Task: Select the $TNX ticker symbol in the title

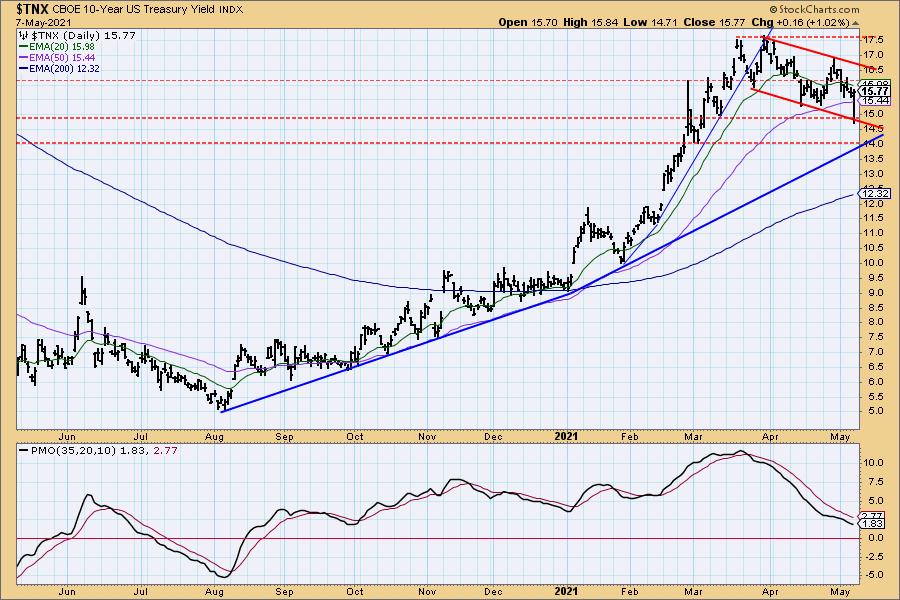Action: pos(33,9)
